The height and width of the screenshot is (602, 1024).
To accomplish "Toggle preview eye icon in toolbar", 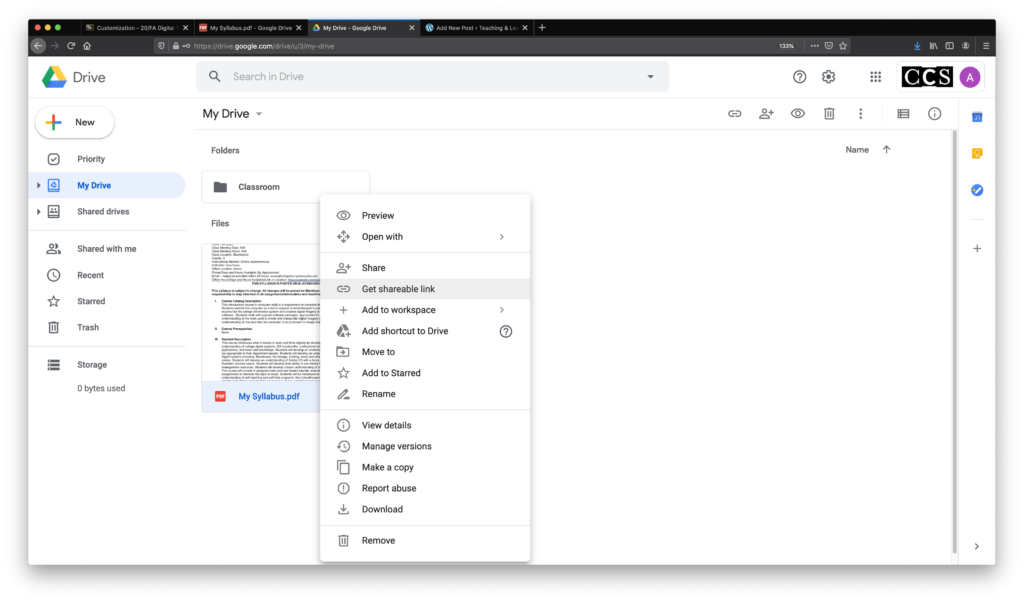I will coord(797,114).
